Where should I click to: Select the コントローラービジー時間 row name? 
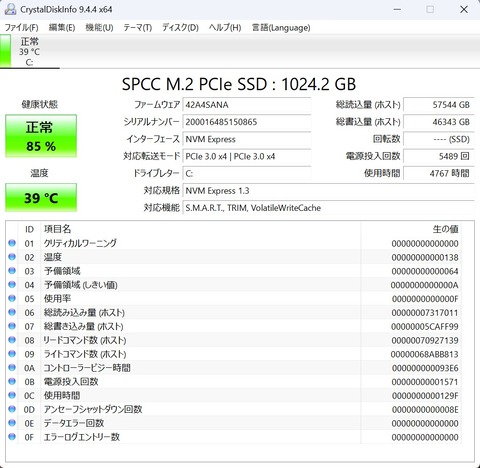pos(87,368)
